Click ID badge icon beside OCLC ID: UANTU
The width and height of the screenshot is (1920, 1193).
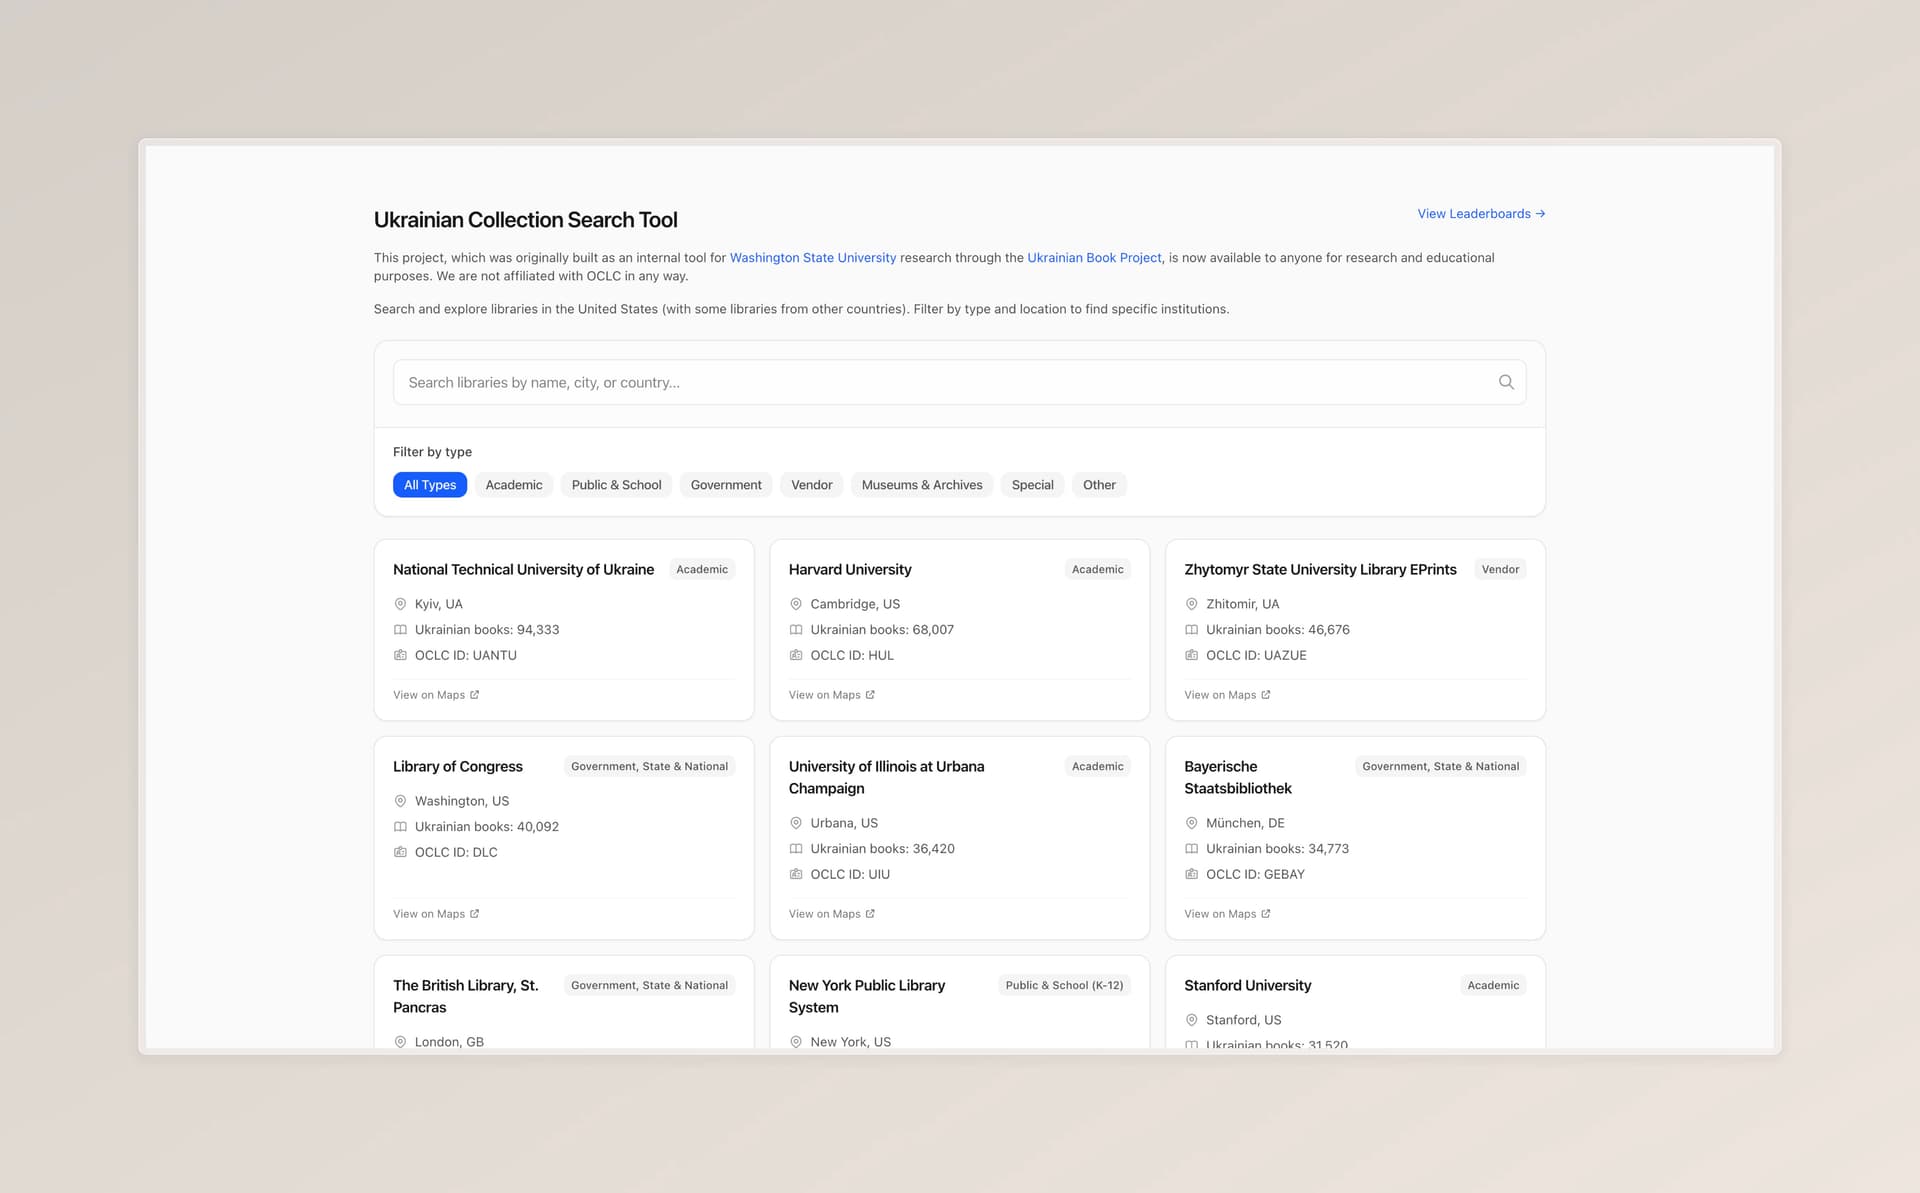point(400,655)
